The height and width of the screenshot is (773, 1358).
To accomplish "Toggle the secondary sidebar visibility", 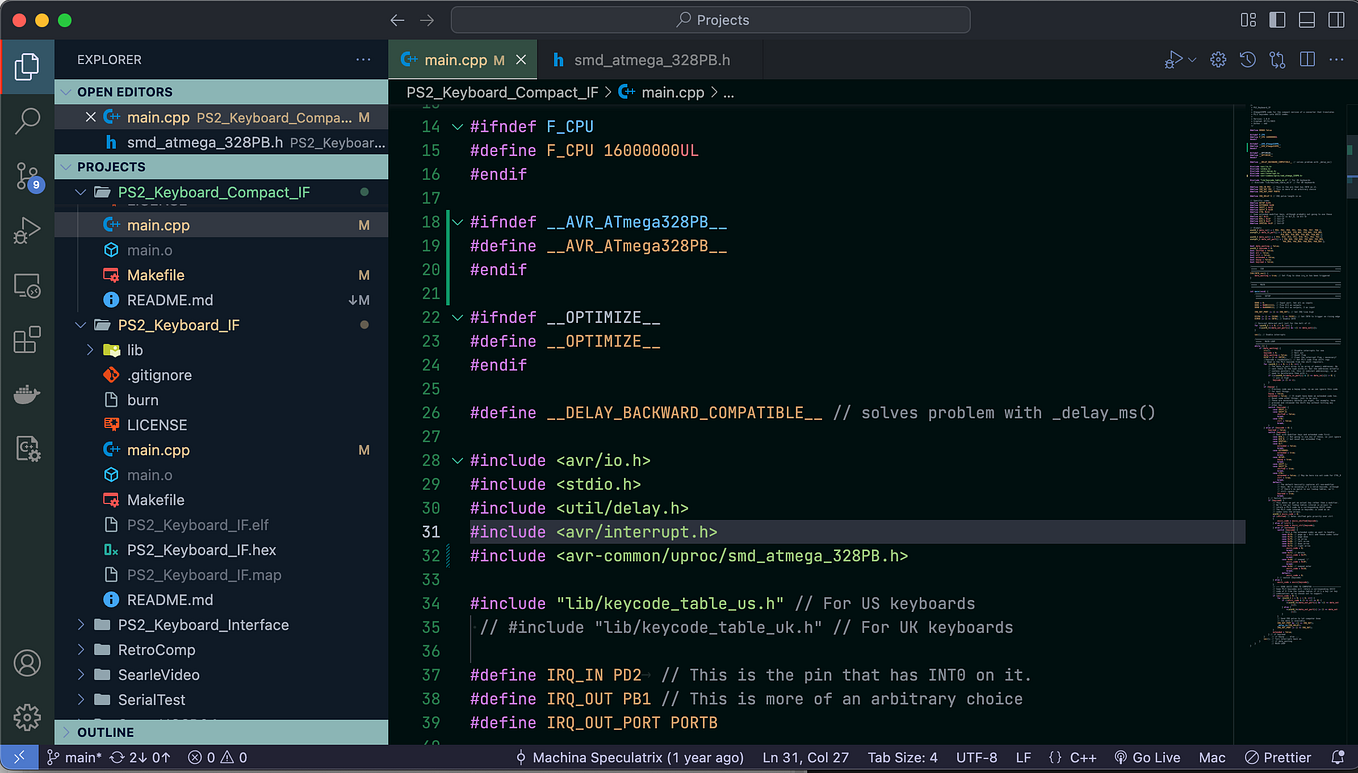I will pos(1336,19).
